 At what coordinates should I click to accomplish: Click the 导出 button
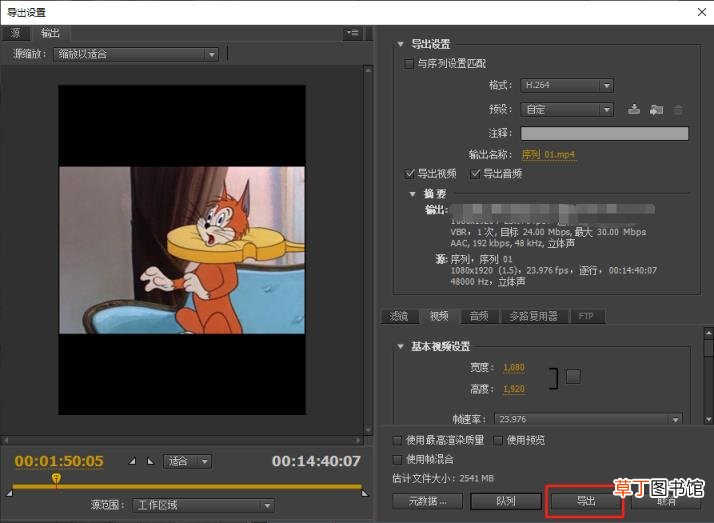pos(586,501)
